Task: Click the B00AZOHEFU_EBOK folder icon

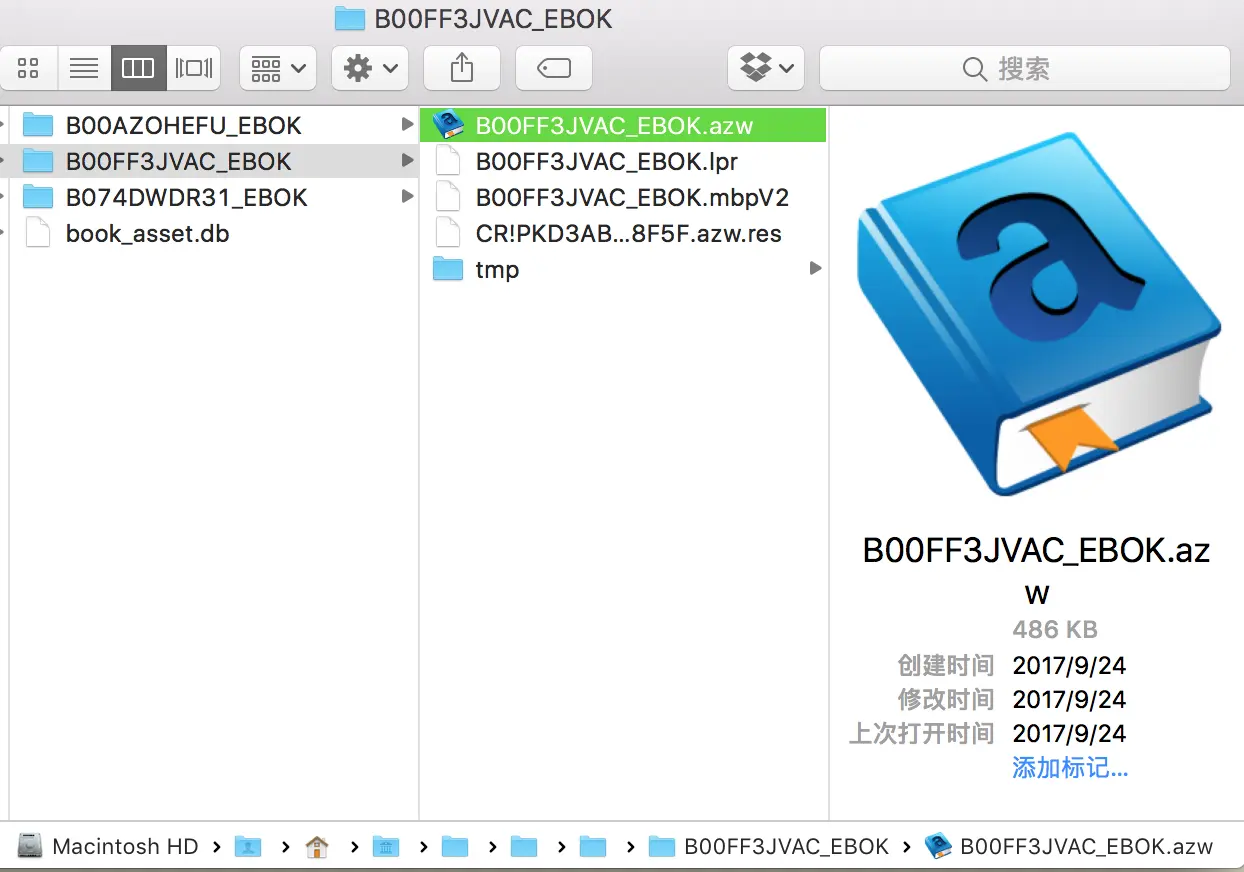Action: pos(38,125)
